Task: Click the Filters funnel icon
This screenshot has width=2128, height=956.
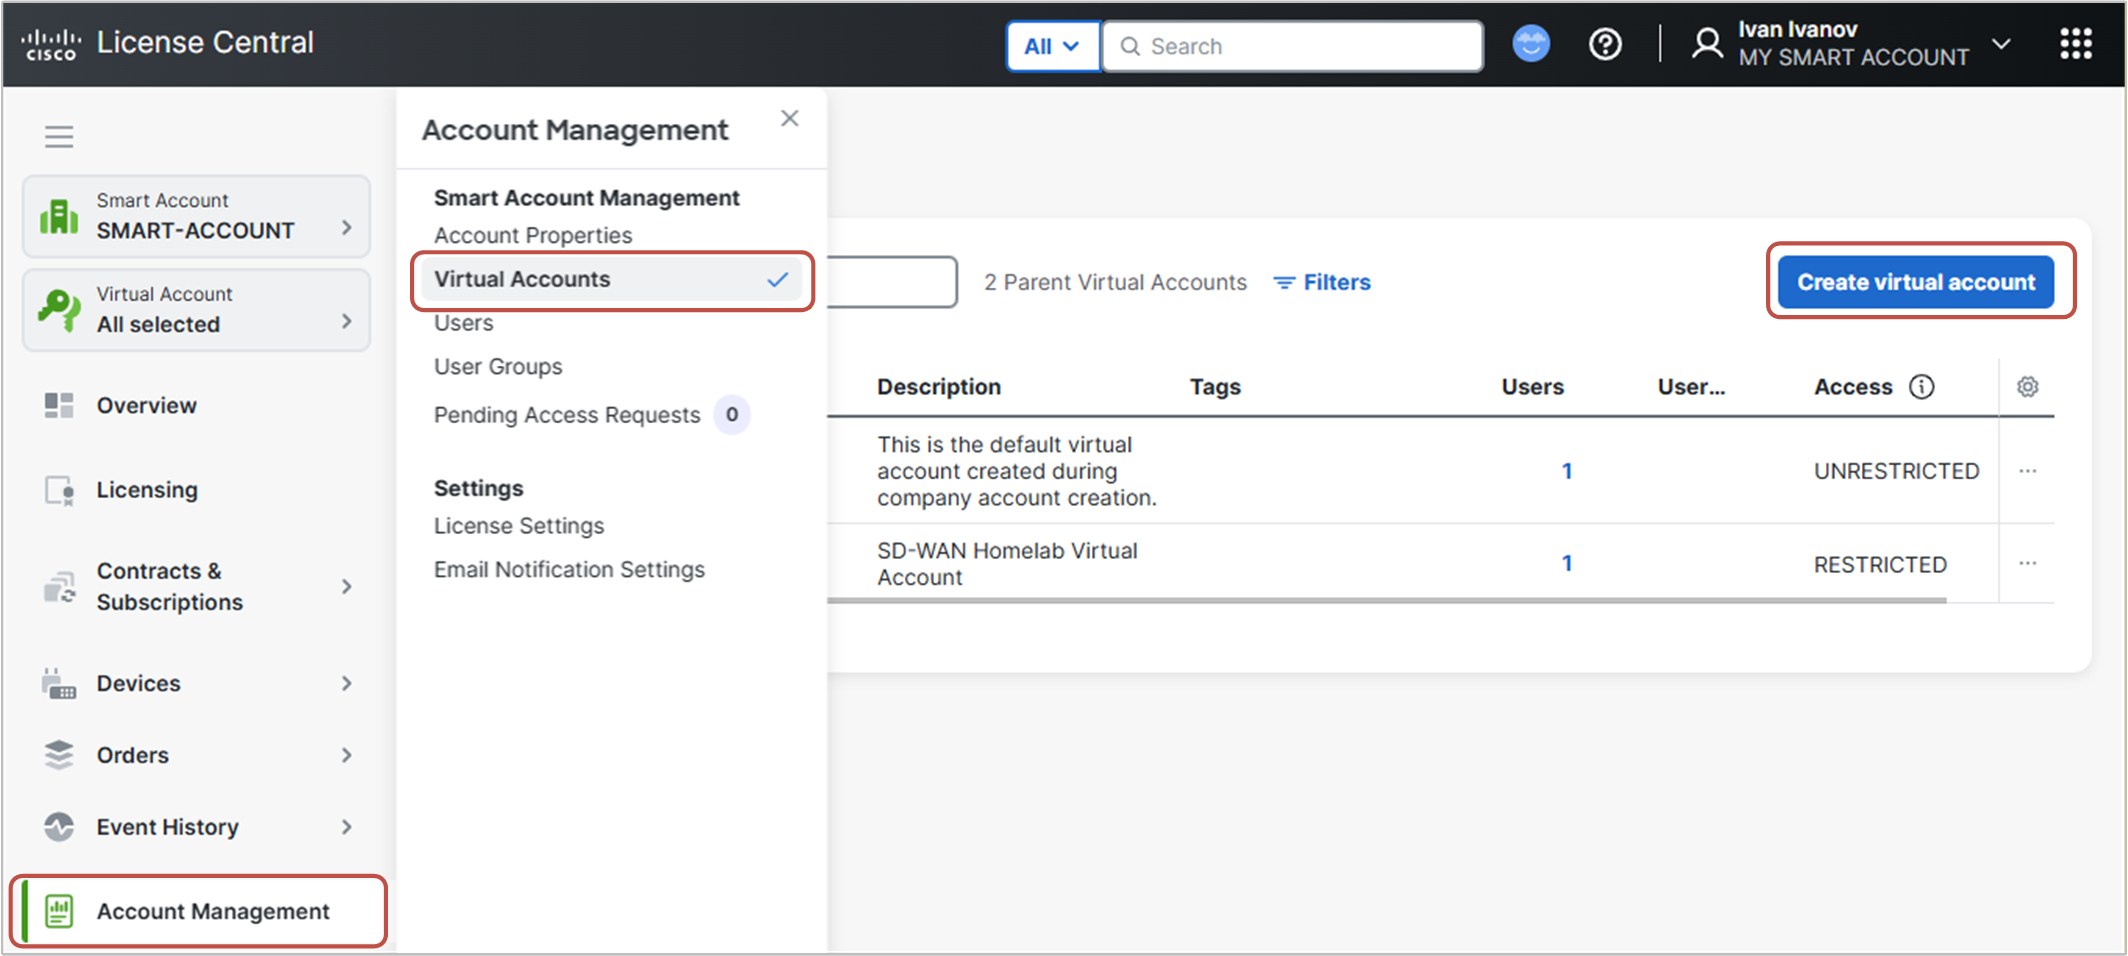Action: coord(1284,283)
